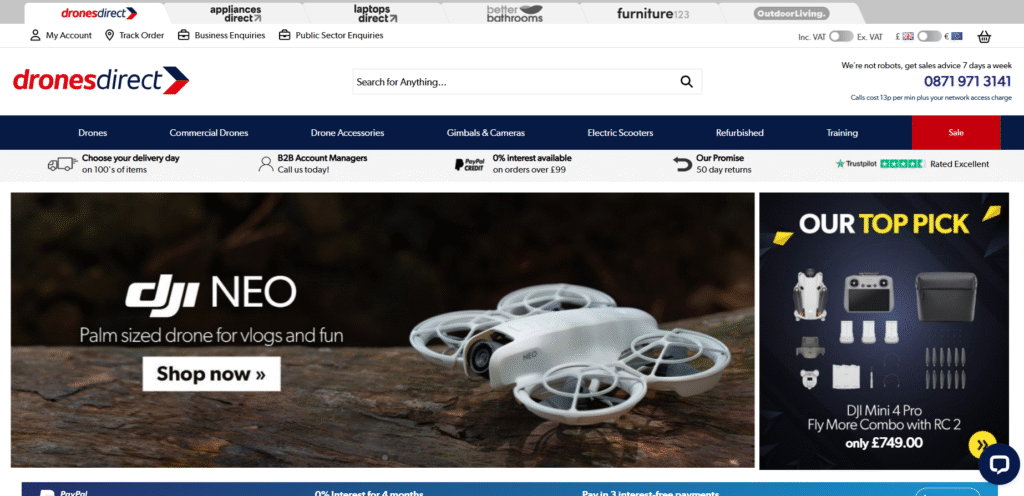Viewport: 1024px width, 496px height.
Task: Open the Gimbals & Cameras menu item
Action: (485, 133)
